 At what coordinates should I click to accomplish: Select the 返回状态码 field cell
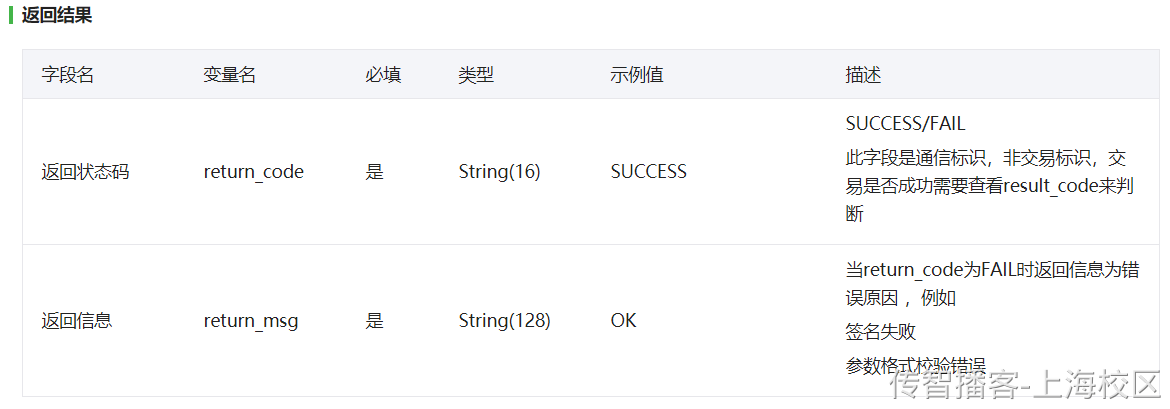(x=85, y=172)
